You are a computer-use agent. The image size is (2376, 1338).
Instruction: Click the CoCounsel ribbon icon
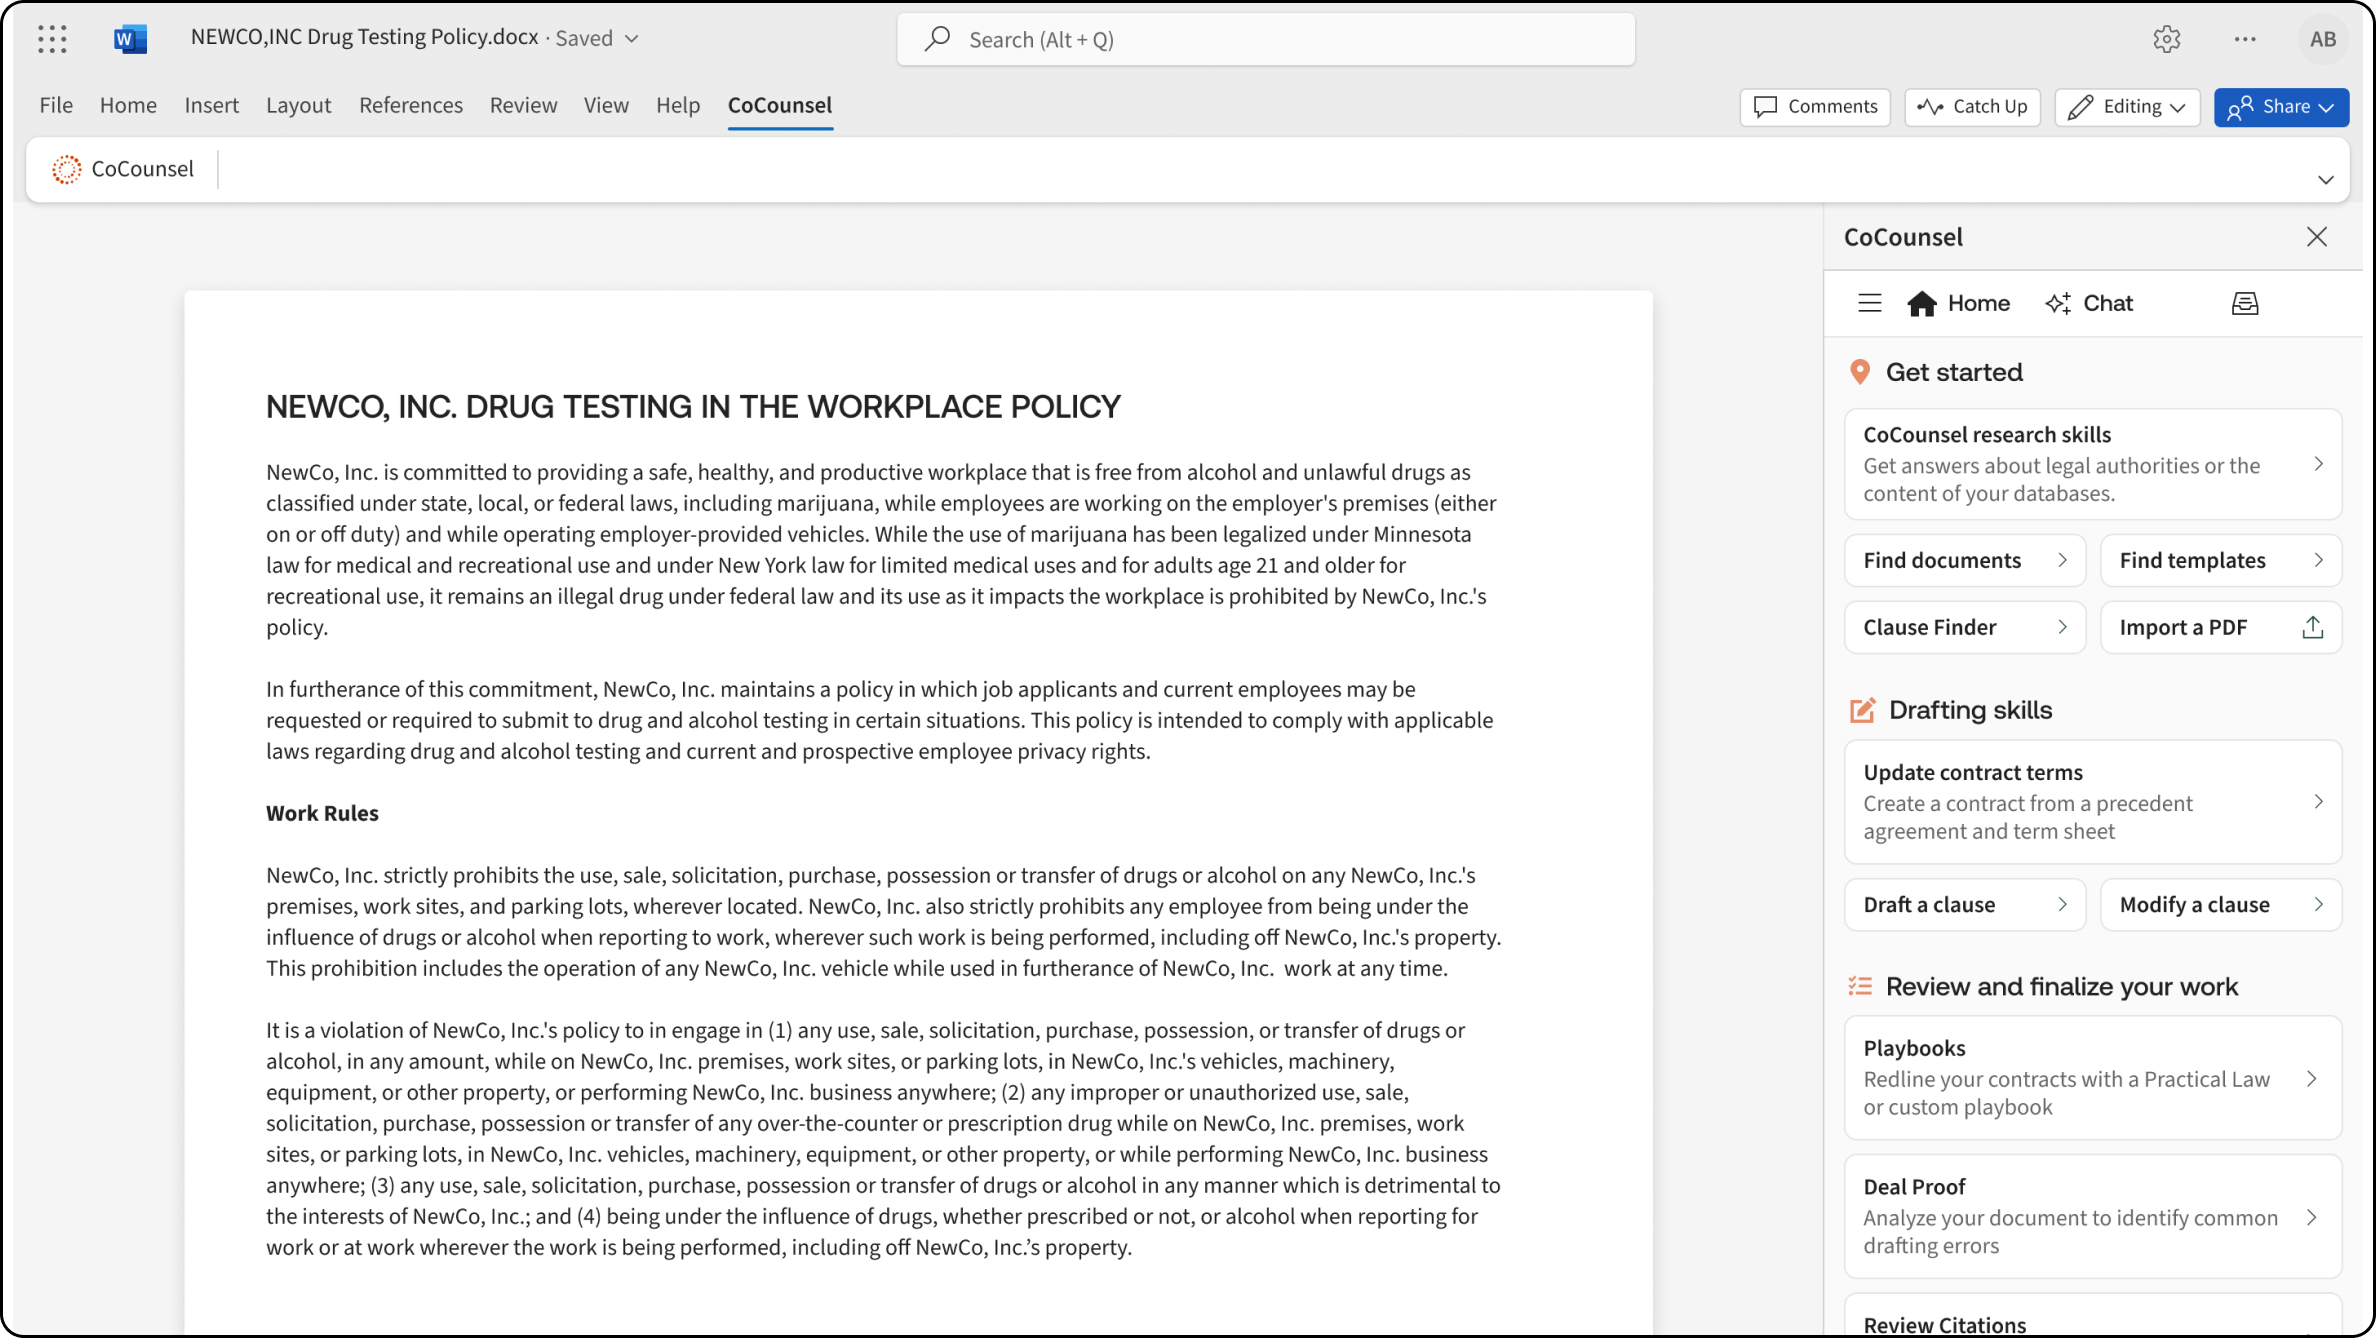(x=67, y=169)
